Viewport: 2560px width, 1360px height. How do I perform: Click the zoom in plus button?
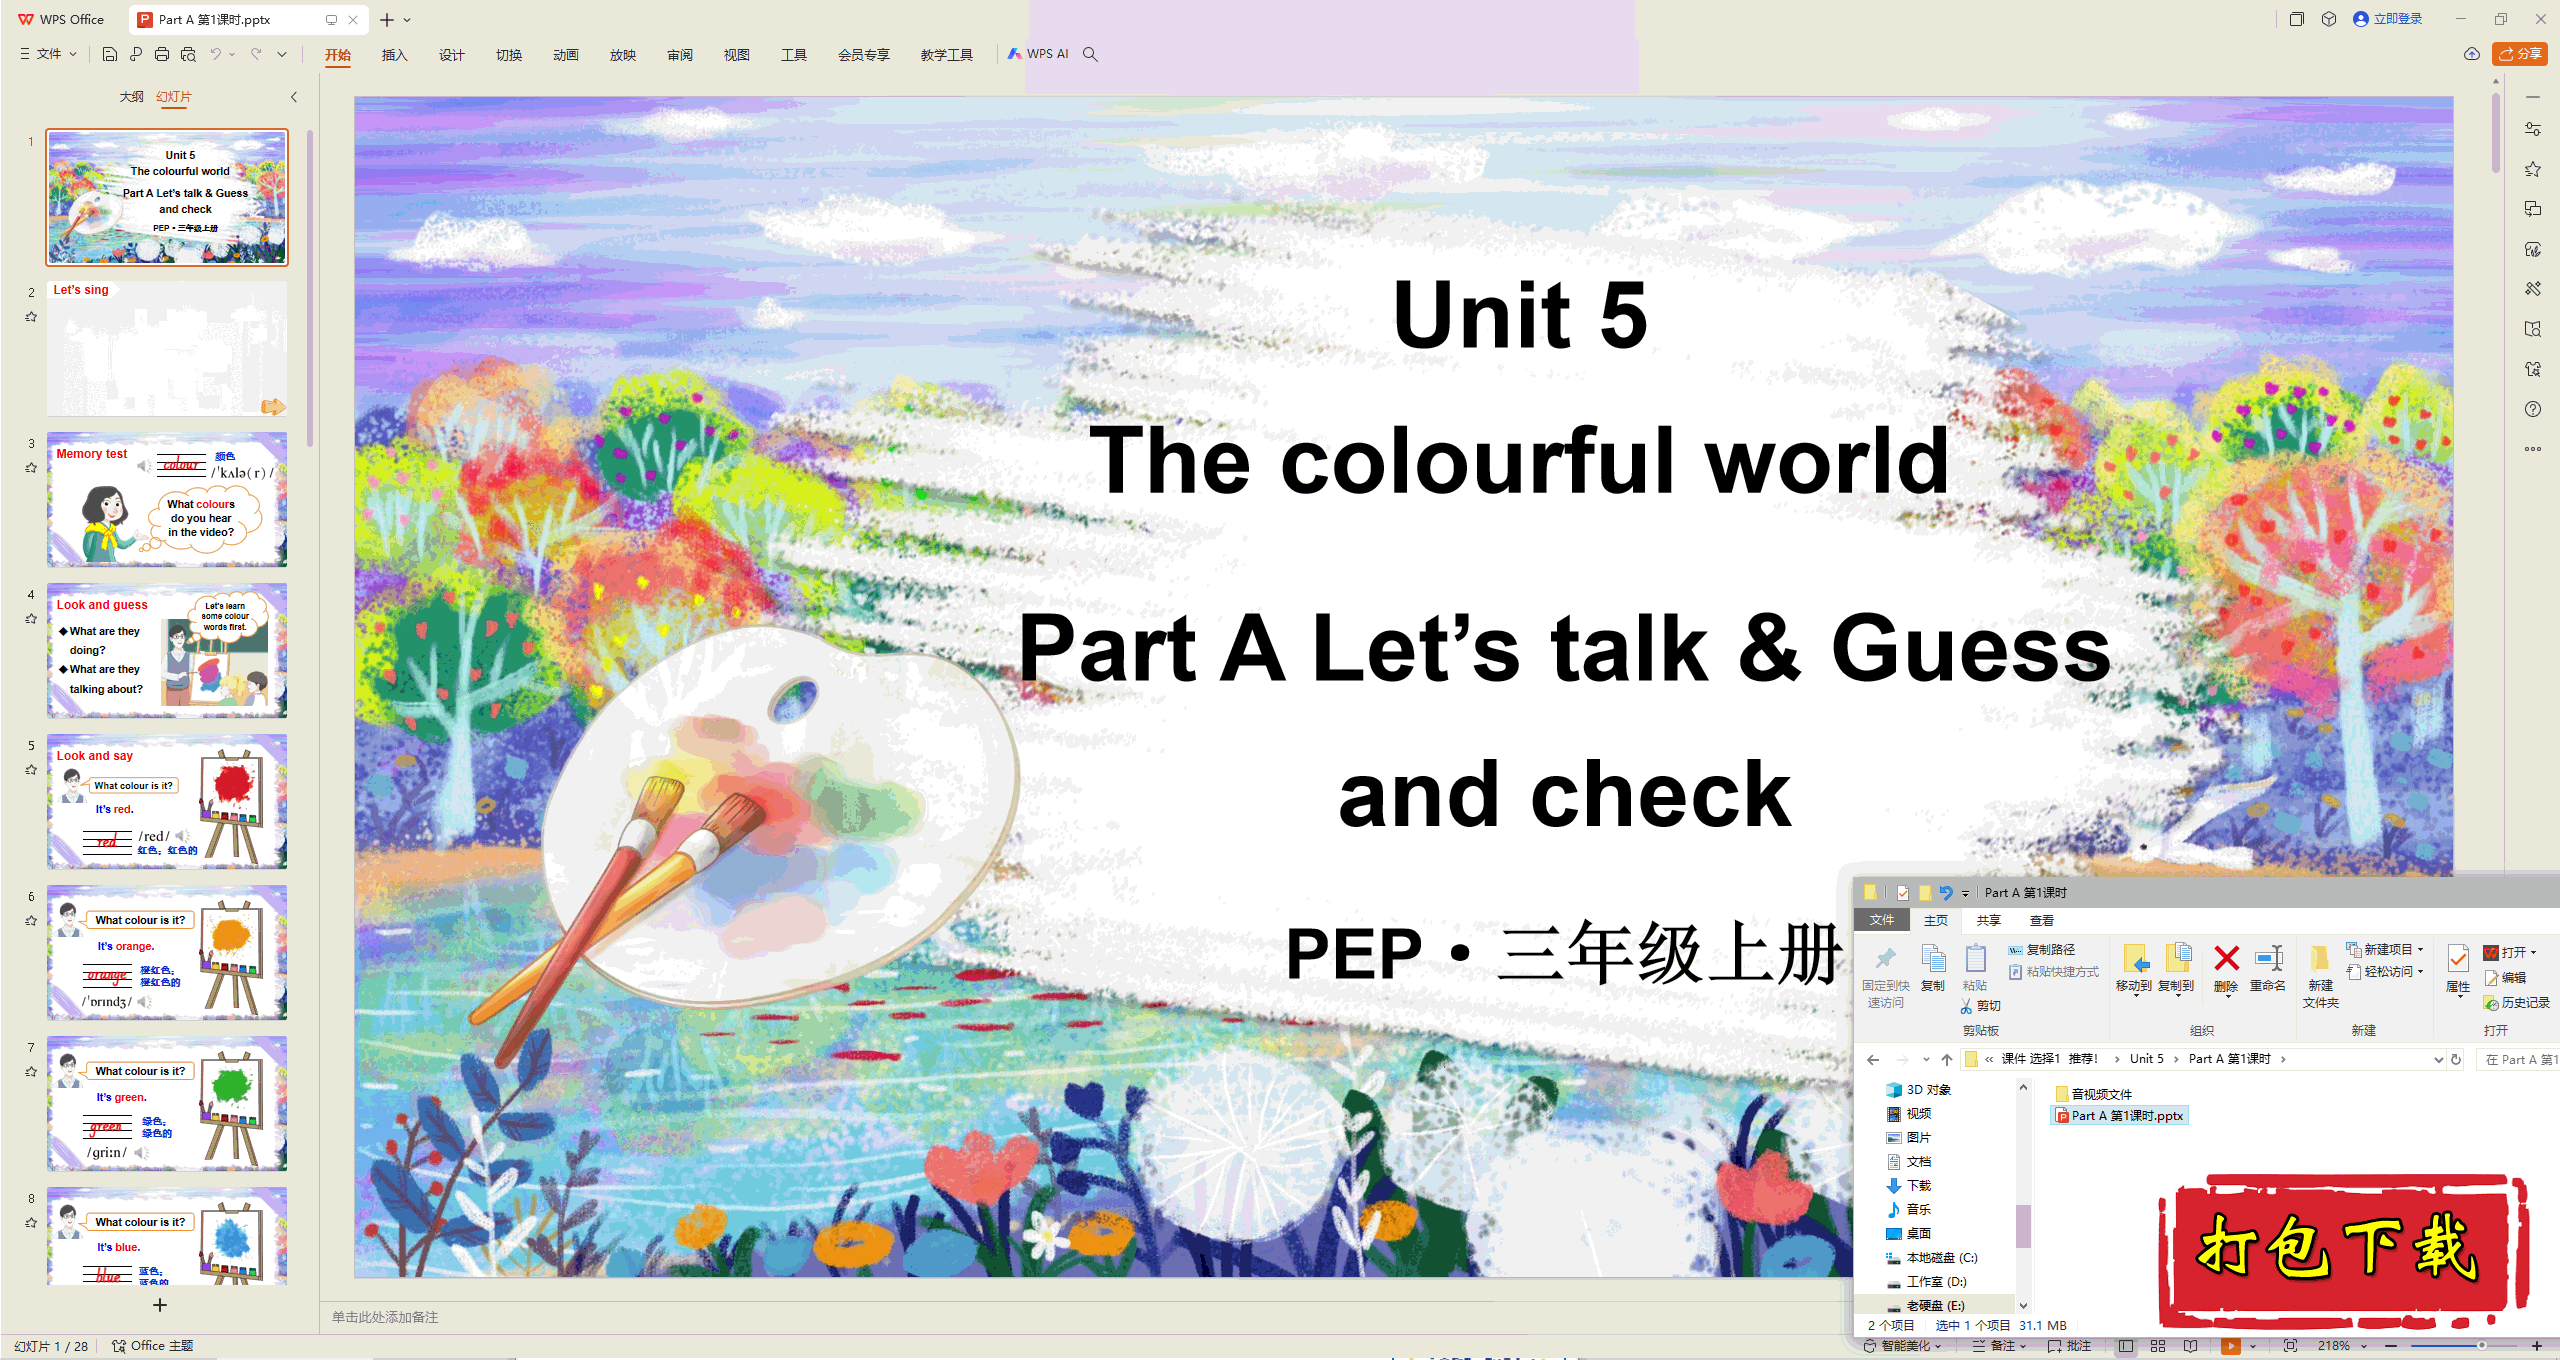click(2537, 1346)
